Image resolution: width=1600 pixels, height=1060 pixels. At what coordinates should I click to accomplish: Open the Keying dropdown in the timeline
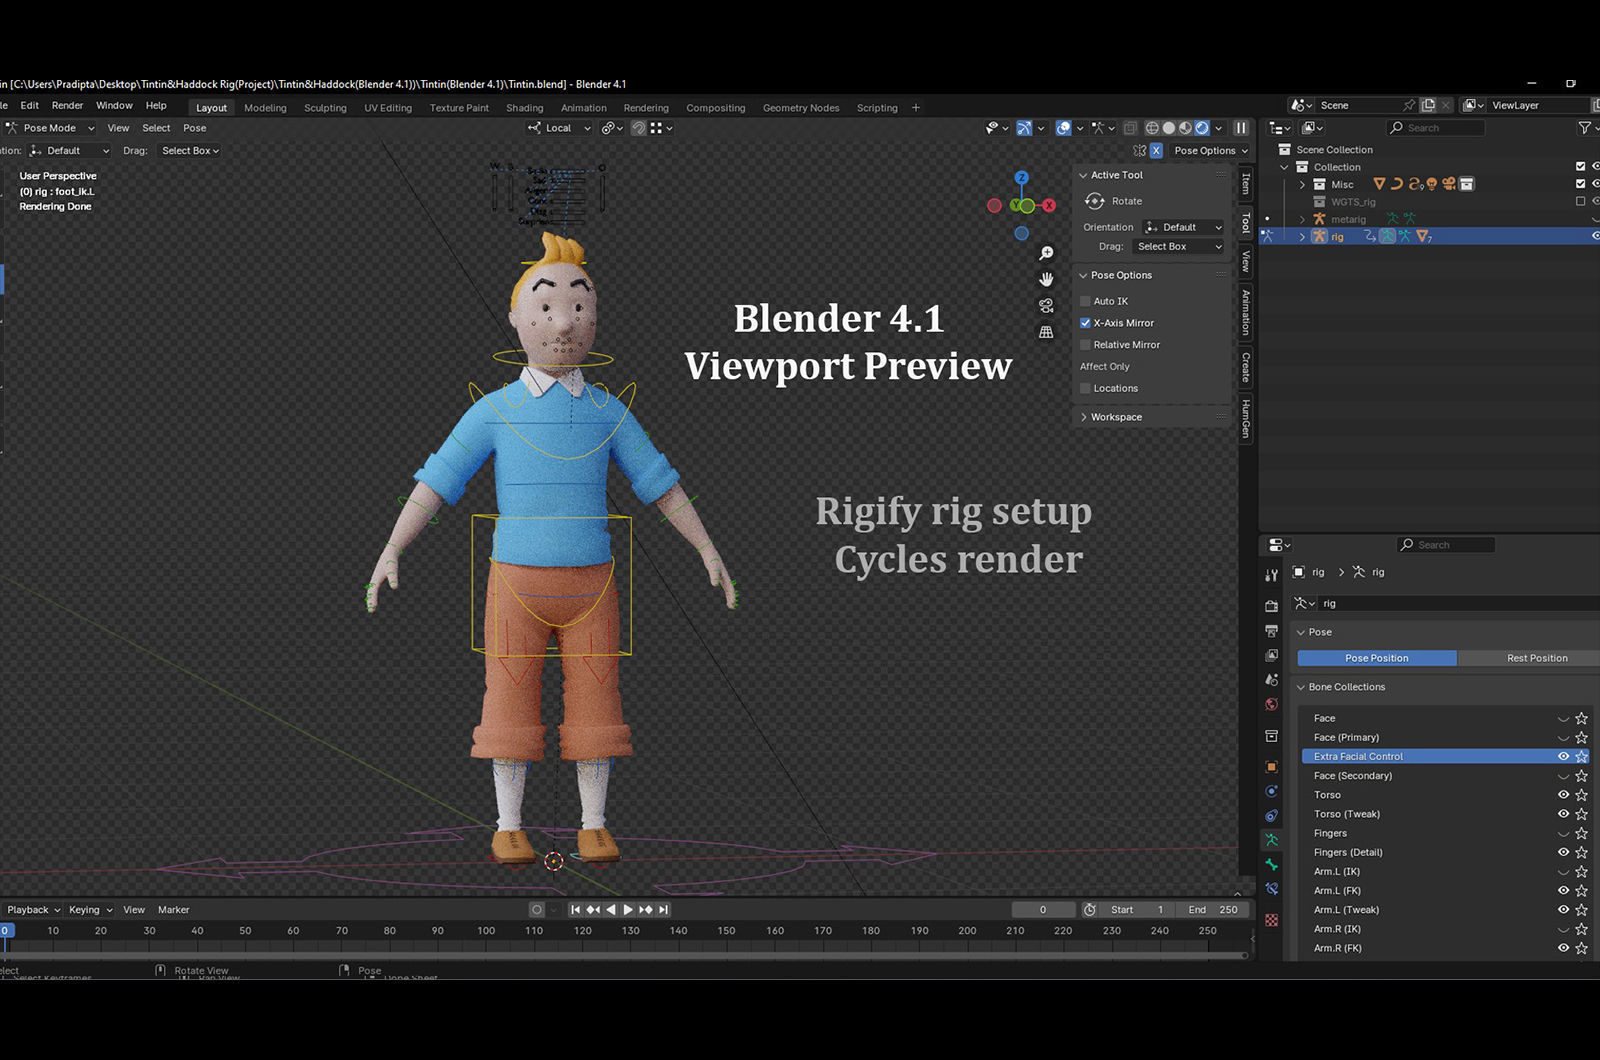click(x=90, y=910)
